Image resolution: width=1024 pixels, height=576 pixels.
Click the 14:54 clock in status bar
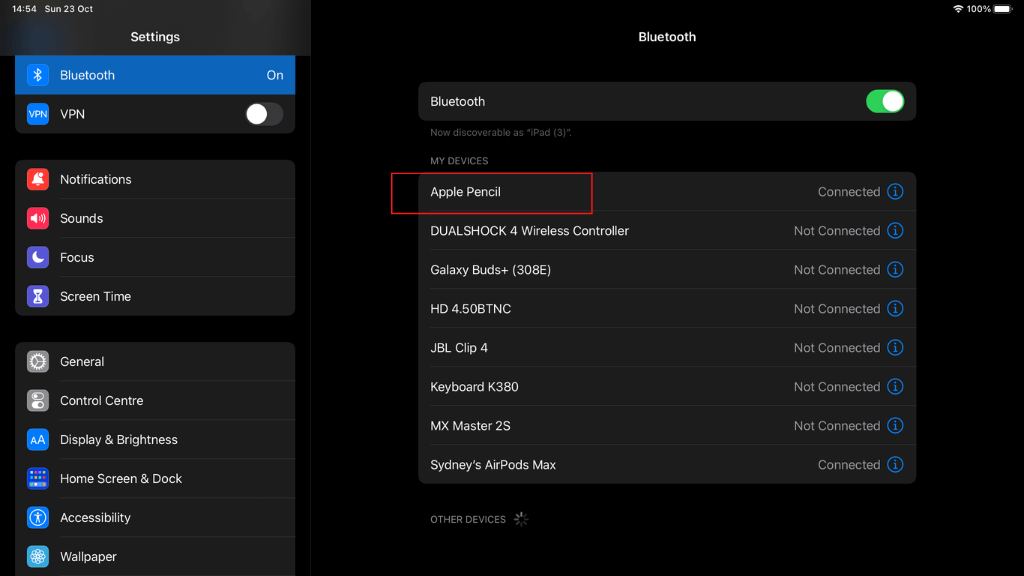pos(24,9)
